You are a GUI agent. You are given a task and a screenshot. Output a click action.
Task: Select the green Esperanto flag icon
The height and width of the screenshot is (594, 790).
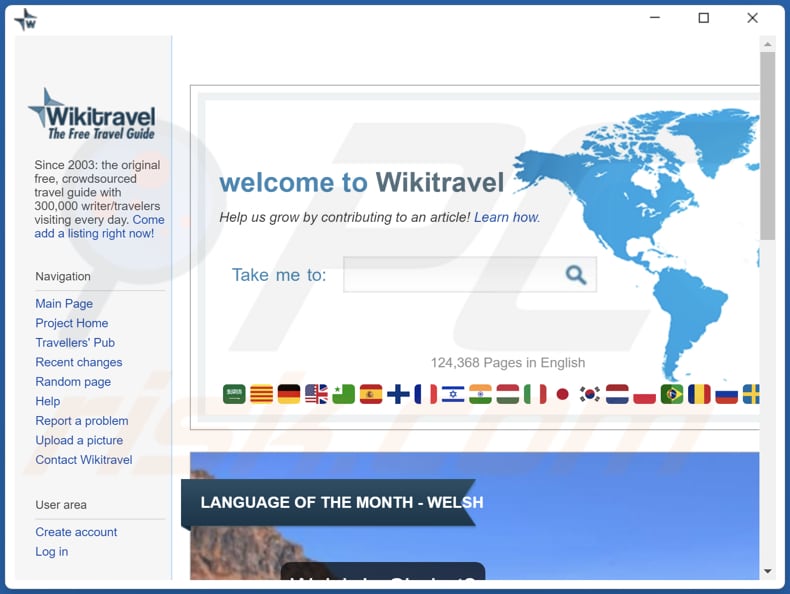pyautogui.click(x=344, y=394)
